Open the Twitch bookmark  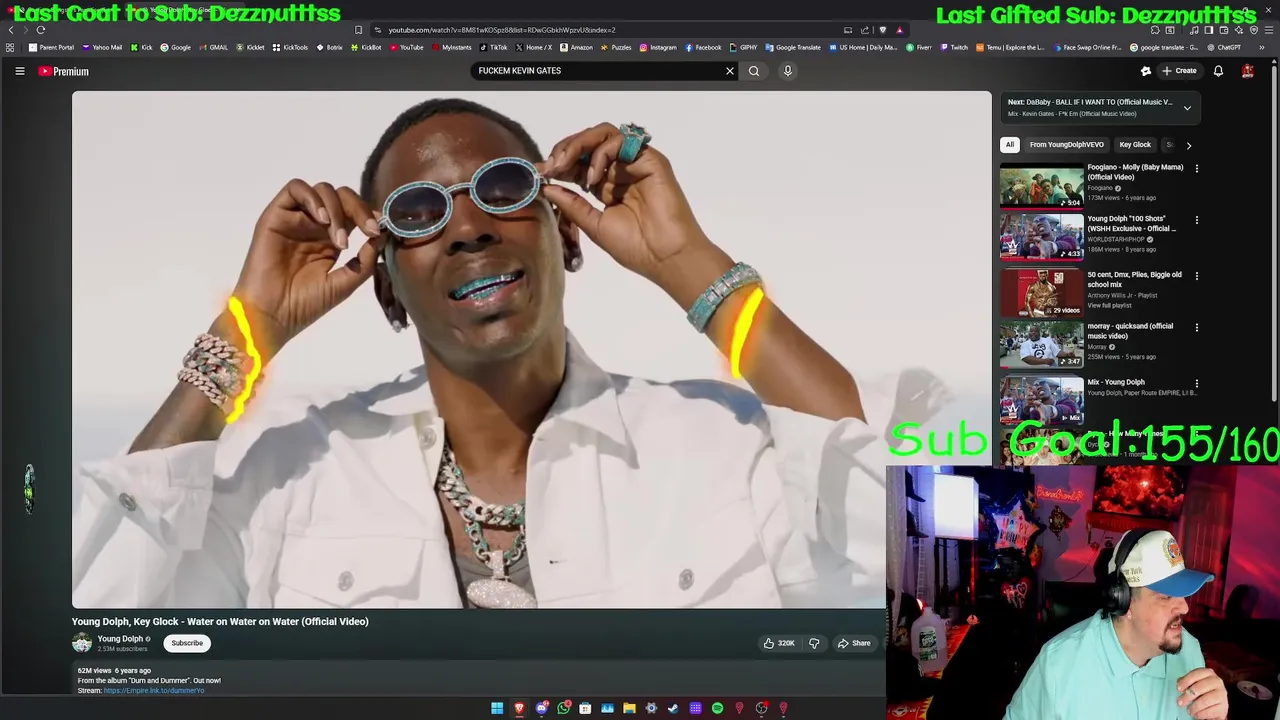pos(953,47)
